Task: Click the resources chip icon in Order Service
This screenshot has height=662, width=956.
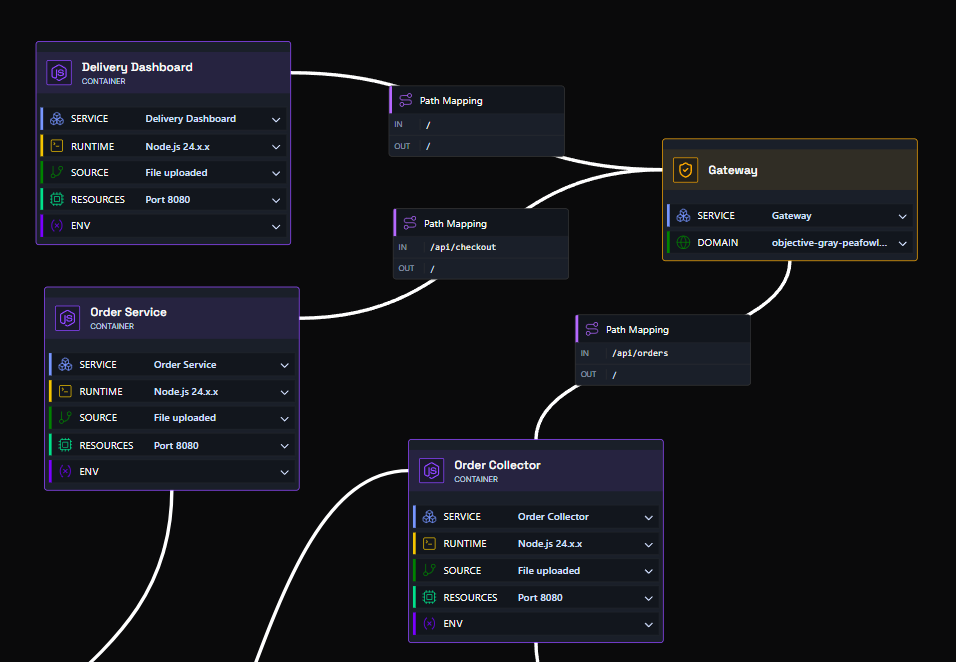Action: tap(65, 445)
